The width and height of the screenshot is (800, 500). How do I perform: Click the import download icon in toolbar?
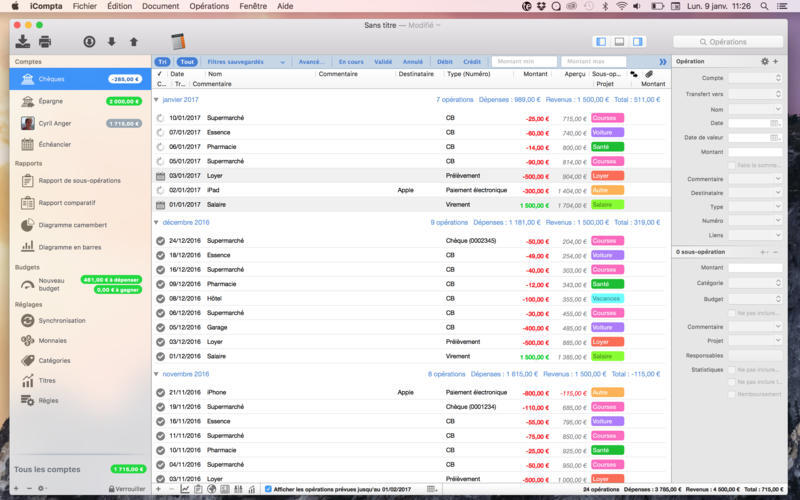coord(22,41)
